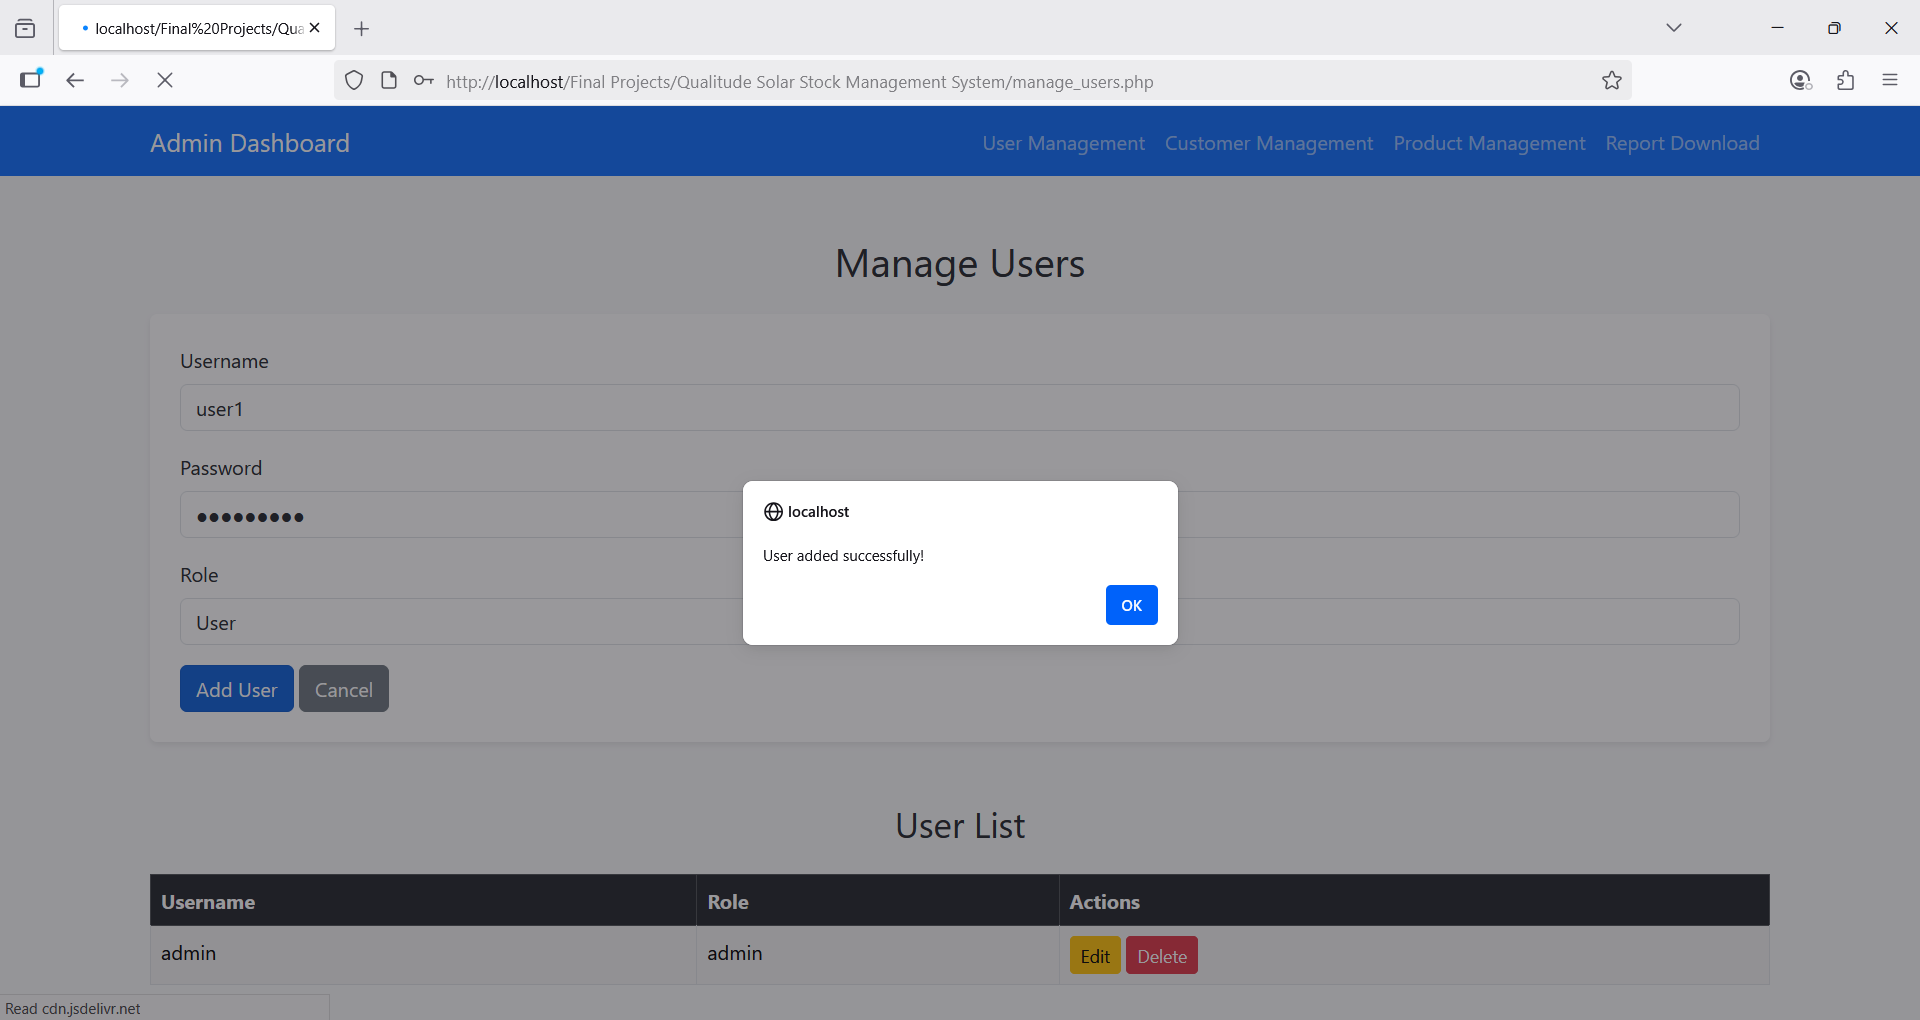Click the tracking protection shield icon
This screenshot has height=1020, width=1920.
[x=354, y=81]
